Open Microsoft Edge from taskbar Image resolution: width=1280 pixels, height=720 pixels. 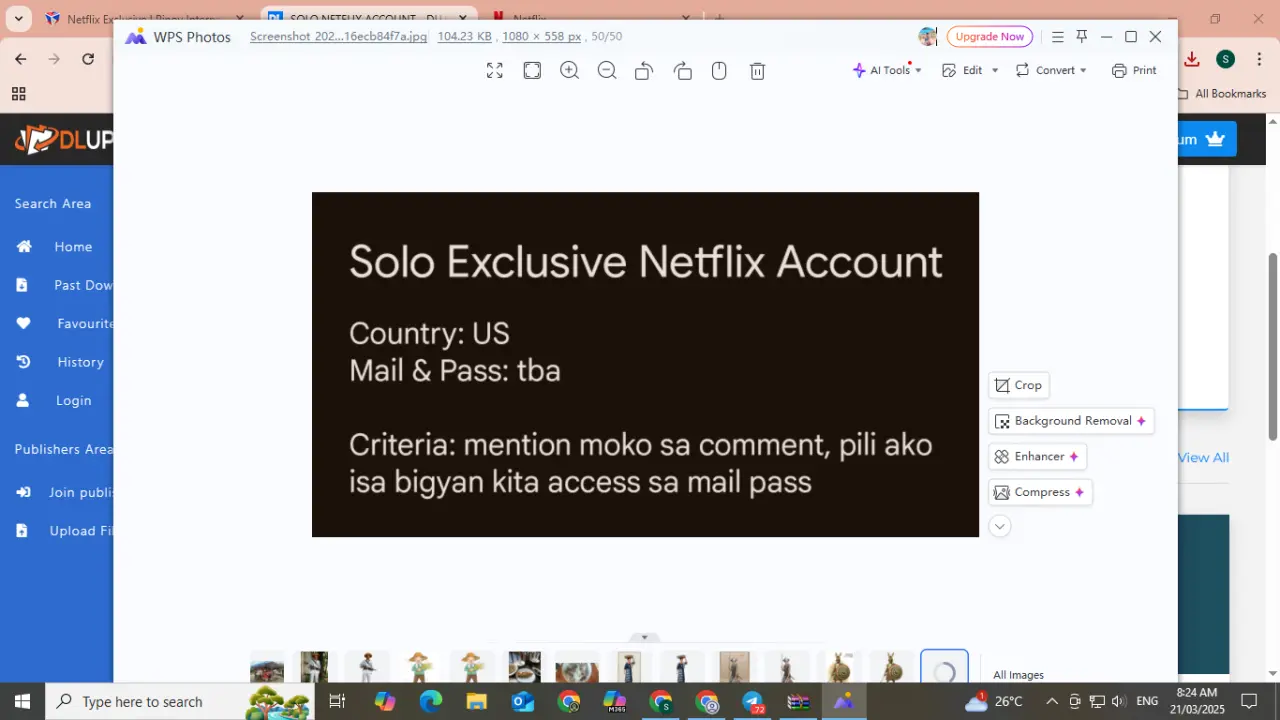[x=430, y=701]
